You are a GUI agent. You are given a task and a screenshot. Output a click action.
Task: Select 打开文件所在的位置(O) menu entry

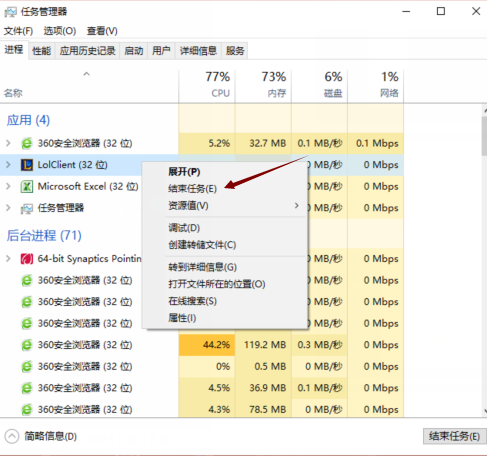pos(217,284)
